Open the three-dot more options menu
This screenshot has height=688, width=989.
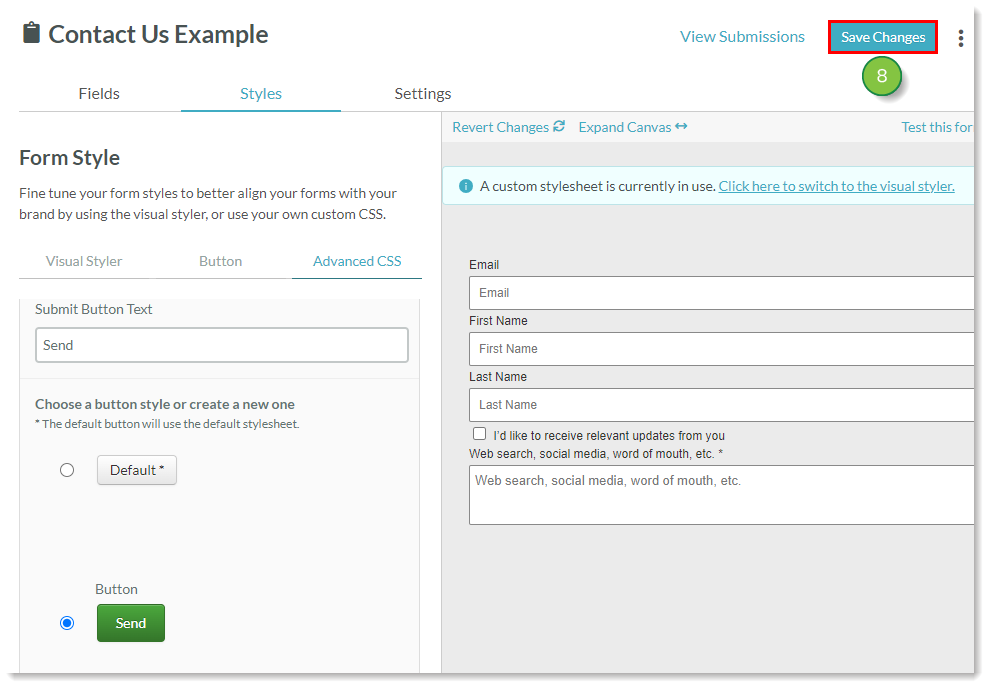pyautogui.click(x=961, y=38)
